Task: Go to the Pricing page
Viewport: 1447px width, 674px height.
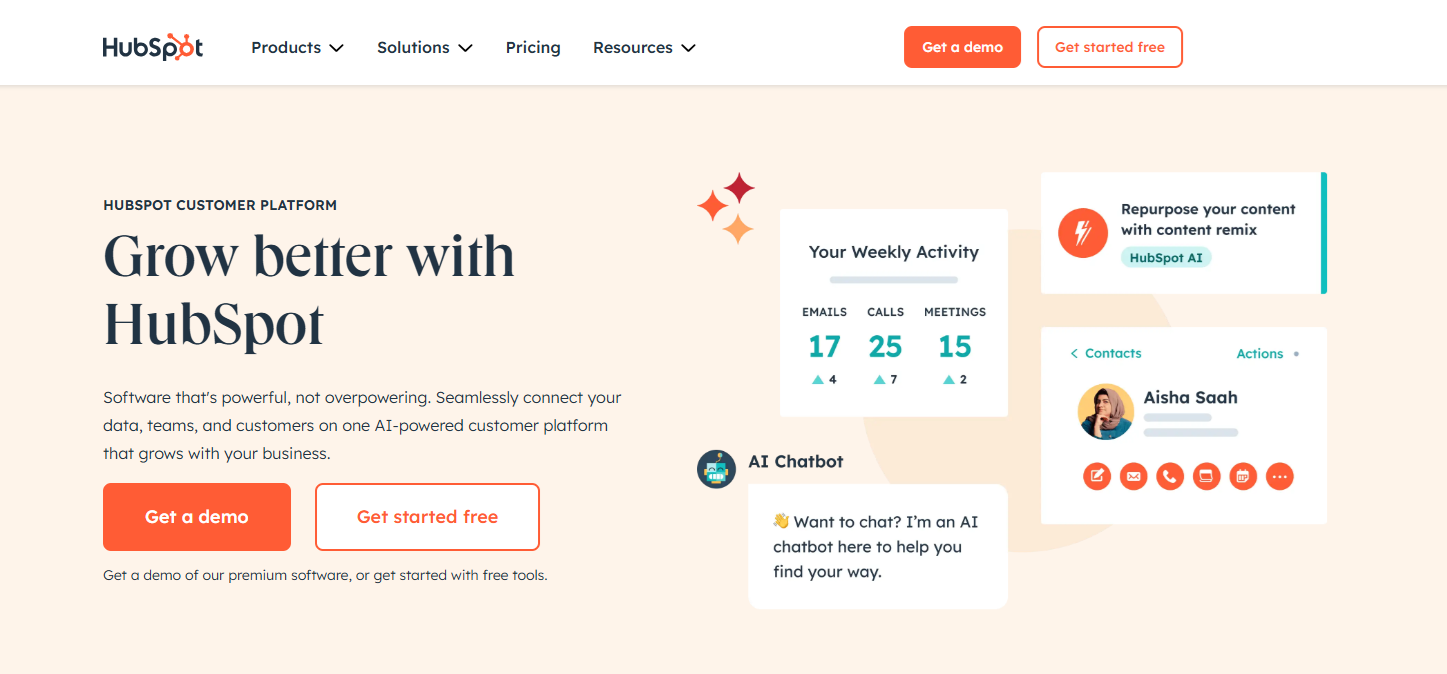Action: coord(533,47)
